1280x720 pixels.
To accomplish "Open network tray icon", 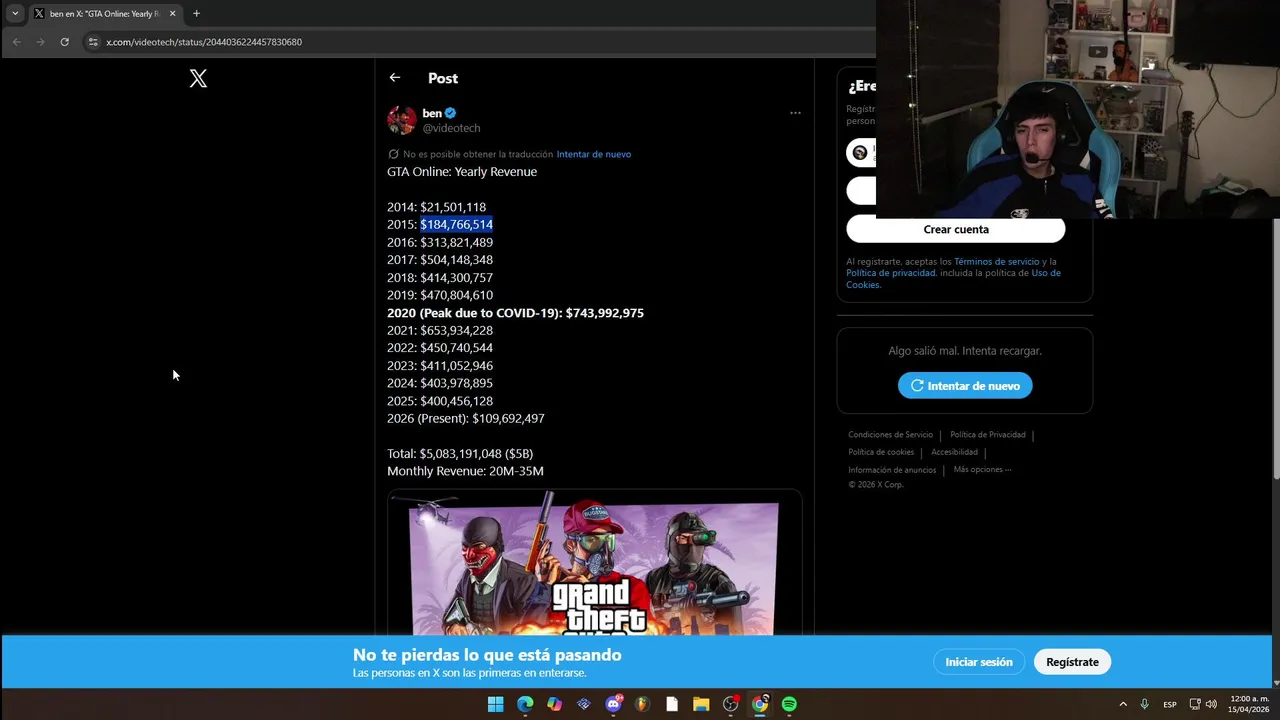I will pyautogui.click(x=1195, y=704).
